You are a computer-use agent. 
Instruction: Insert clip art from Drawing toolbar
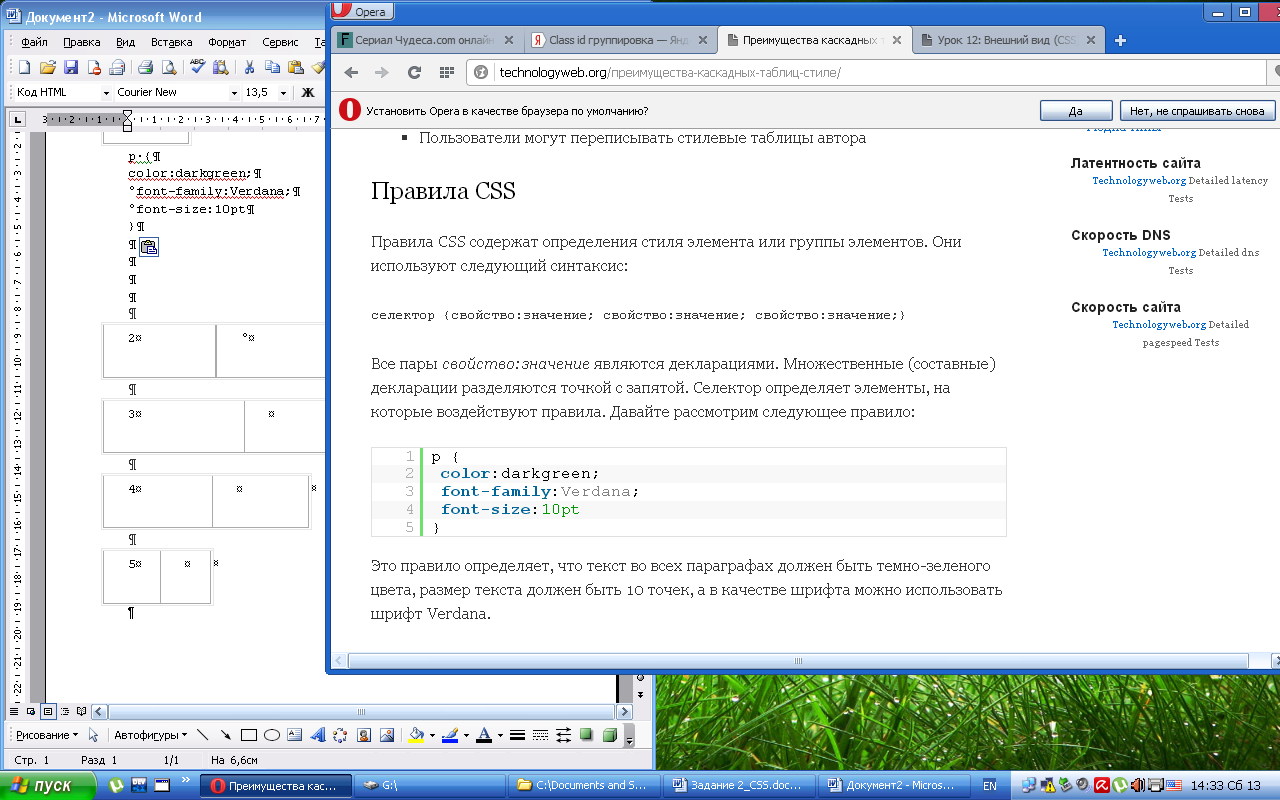(364, 735)
